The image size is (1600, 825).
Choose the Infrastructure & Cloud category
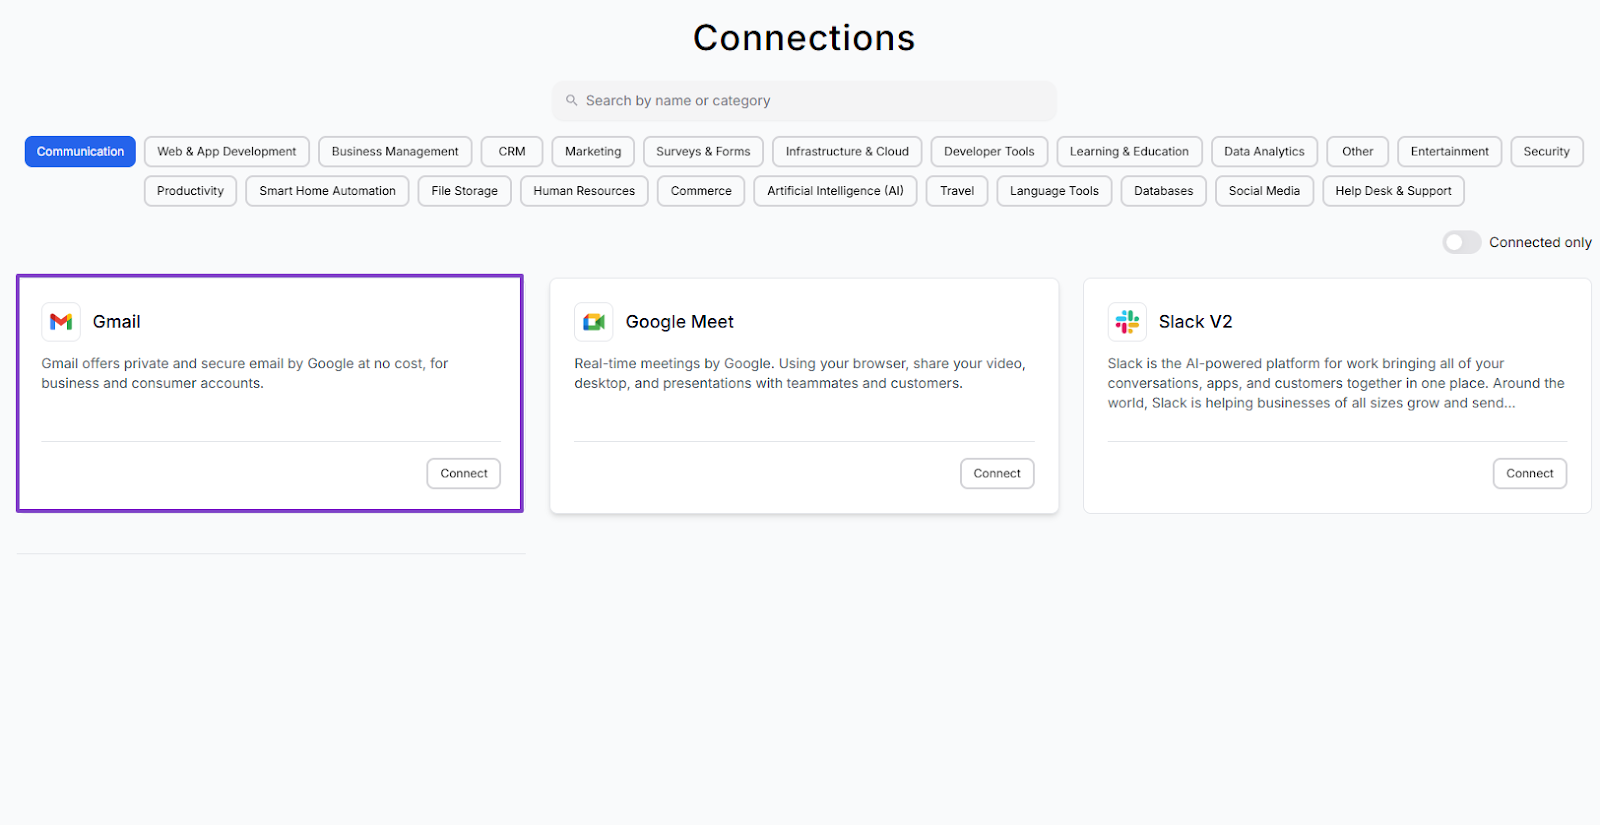[847, 152]
